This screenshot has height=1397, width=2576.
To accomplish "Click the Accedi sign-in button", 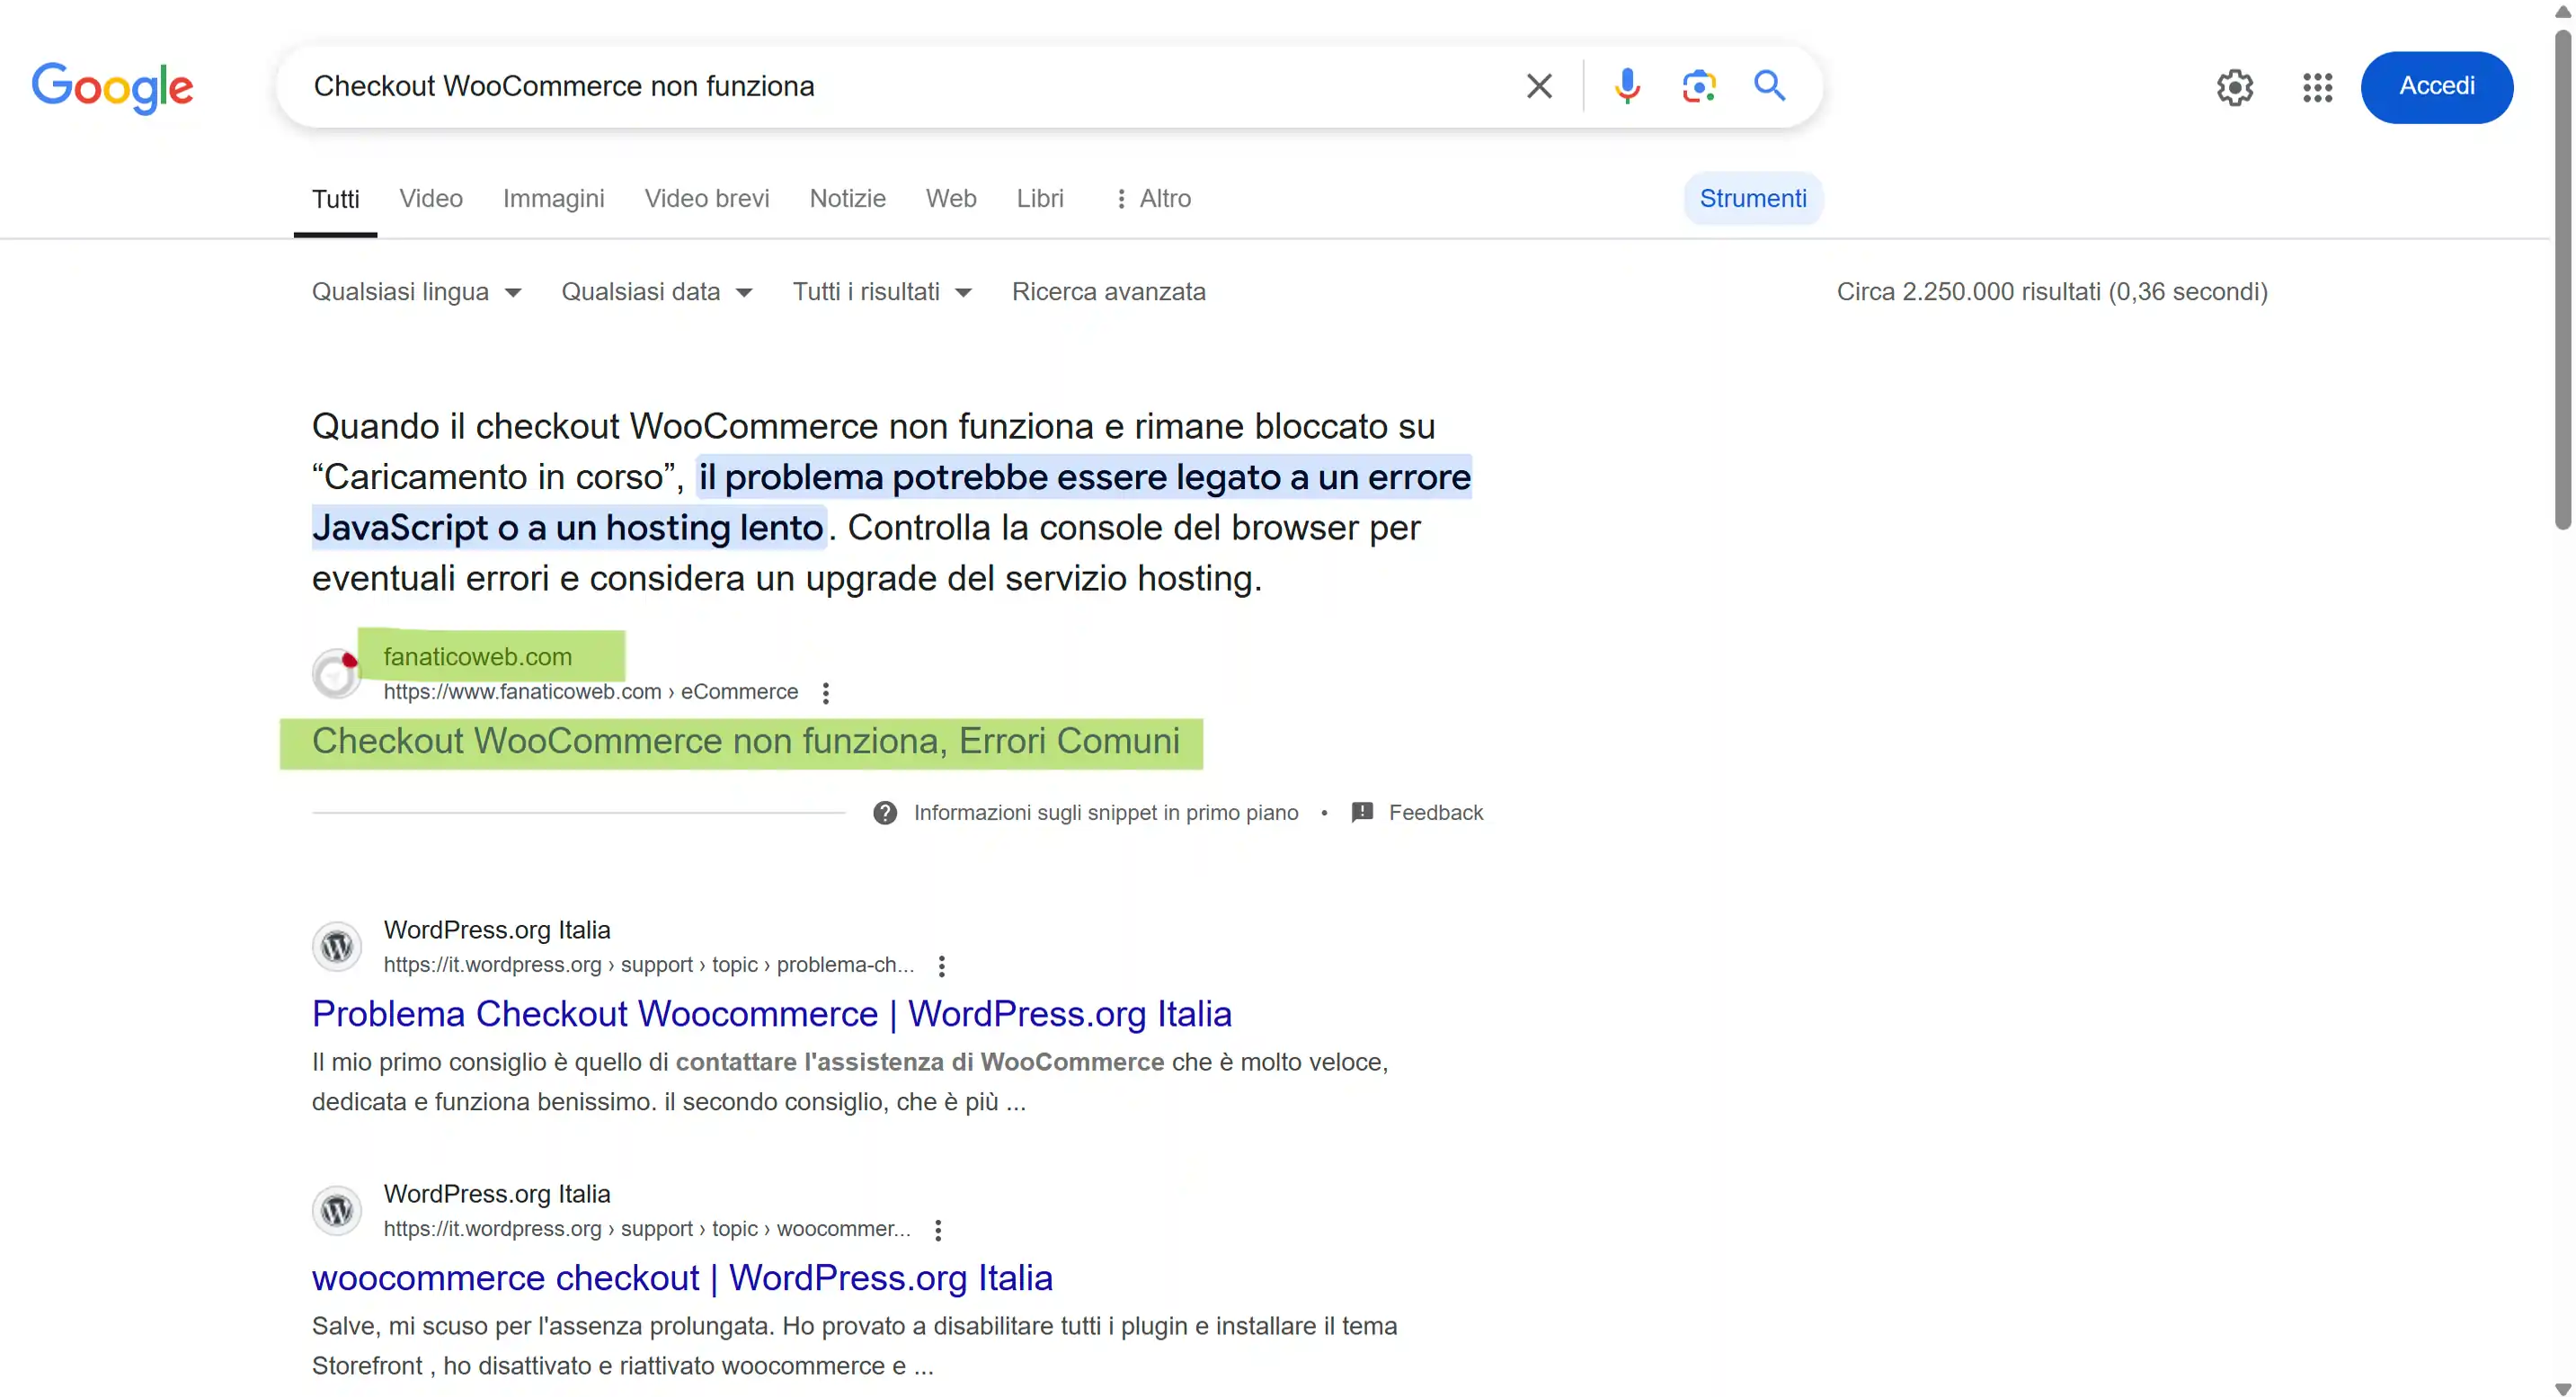I will coord(2436,87).
